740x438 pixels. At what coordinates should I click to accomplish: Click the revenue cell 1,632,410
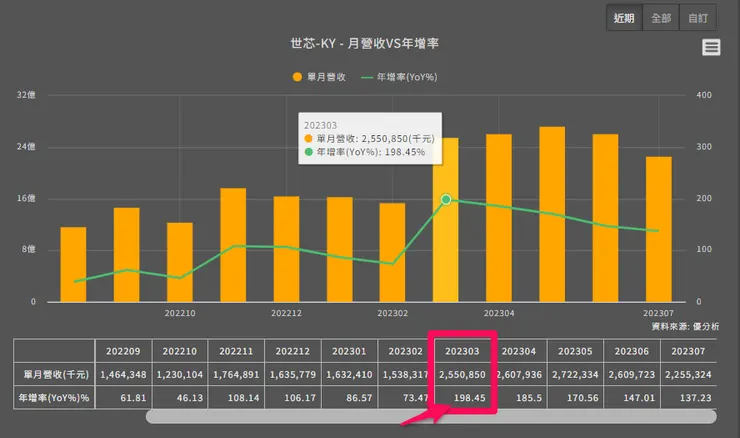pyautogui.click(x=349, y=374)
